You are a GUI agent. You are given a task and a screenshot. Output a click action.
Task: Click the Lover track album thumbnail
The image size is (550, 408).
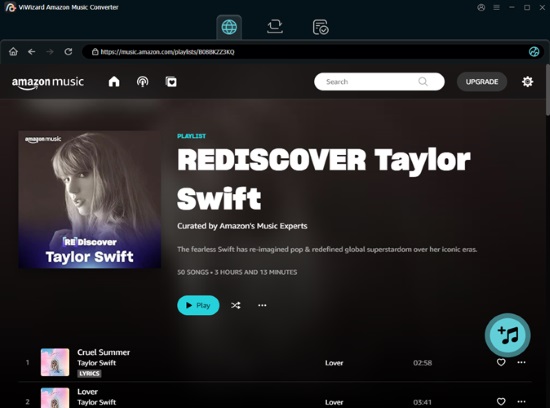tap(55, 398)
